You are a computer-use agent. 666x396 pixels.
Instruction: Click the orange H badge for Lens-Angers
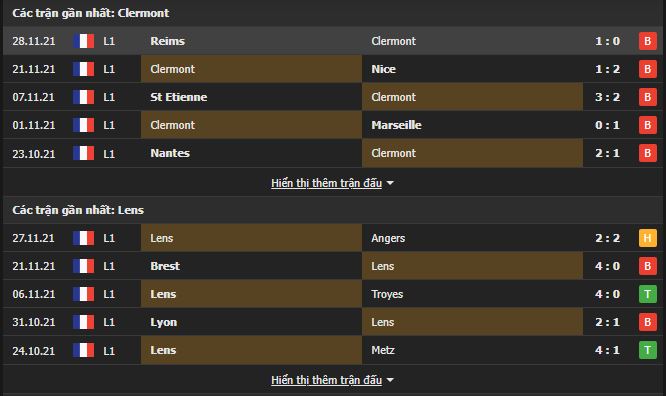point(647,238)
